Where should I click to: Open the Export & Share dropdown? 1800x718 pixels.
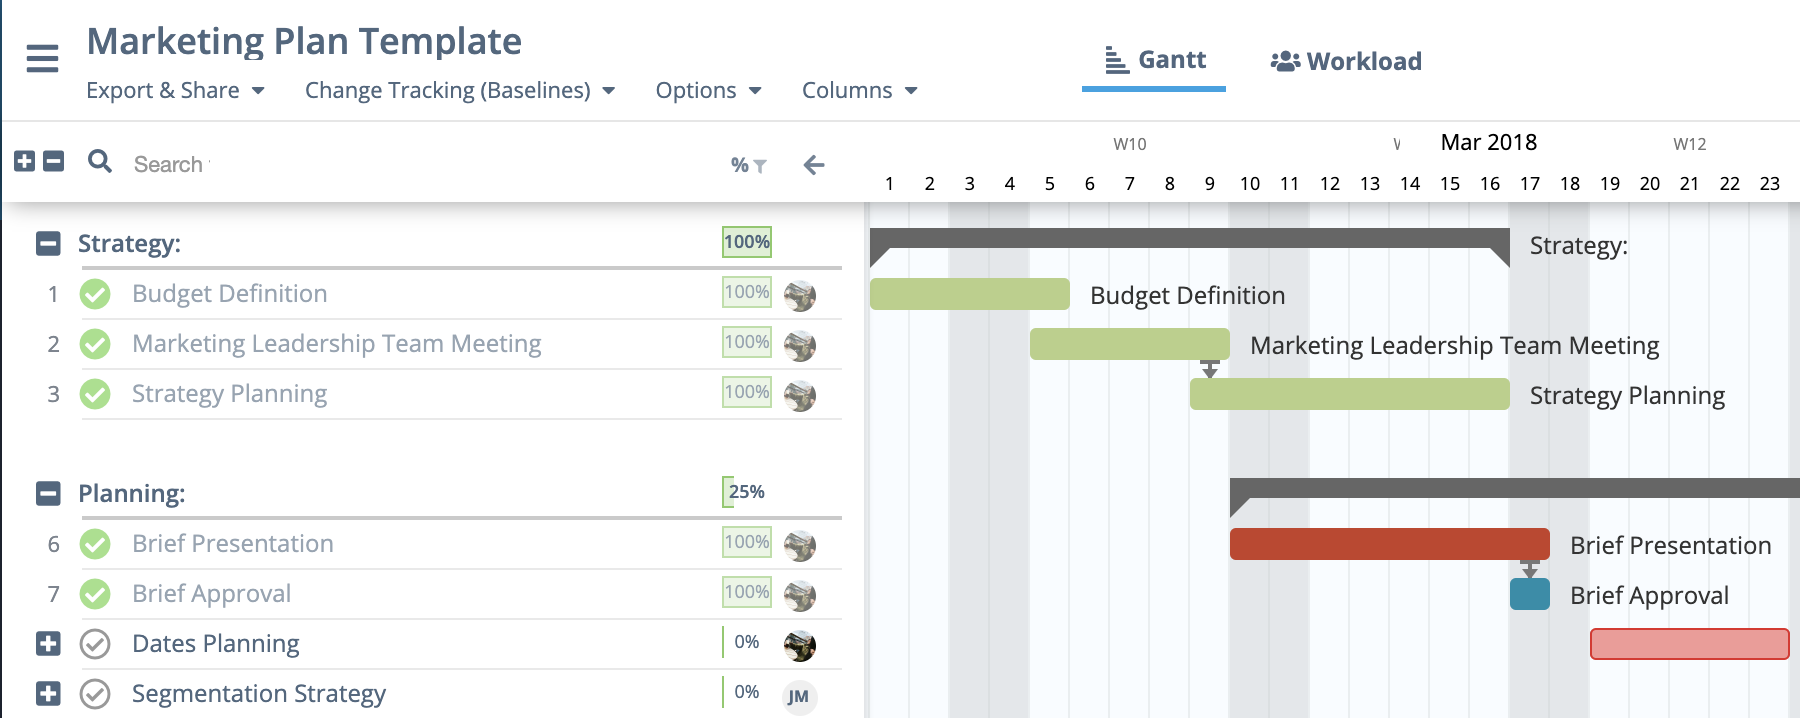pos(175,90)
